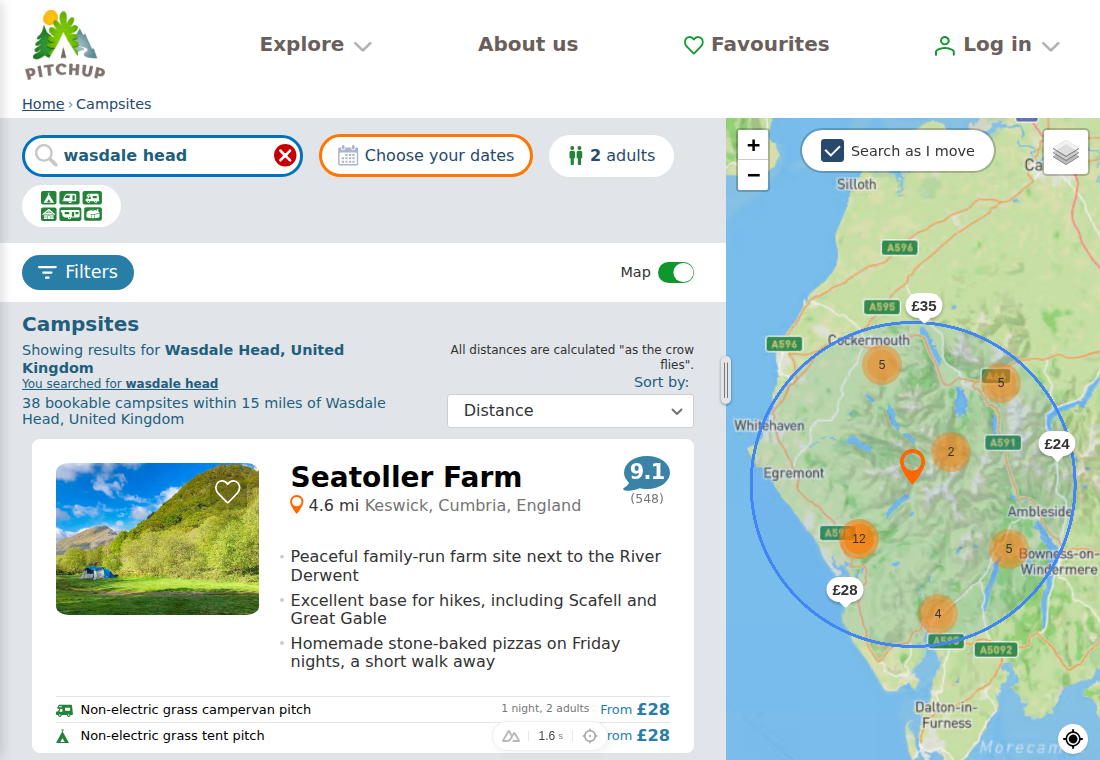Expand the Log in menu
The image size is (1100, 760).
coord(996,45)
